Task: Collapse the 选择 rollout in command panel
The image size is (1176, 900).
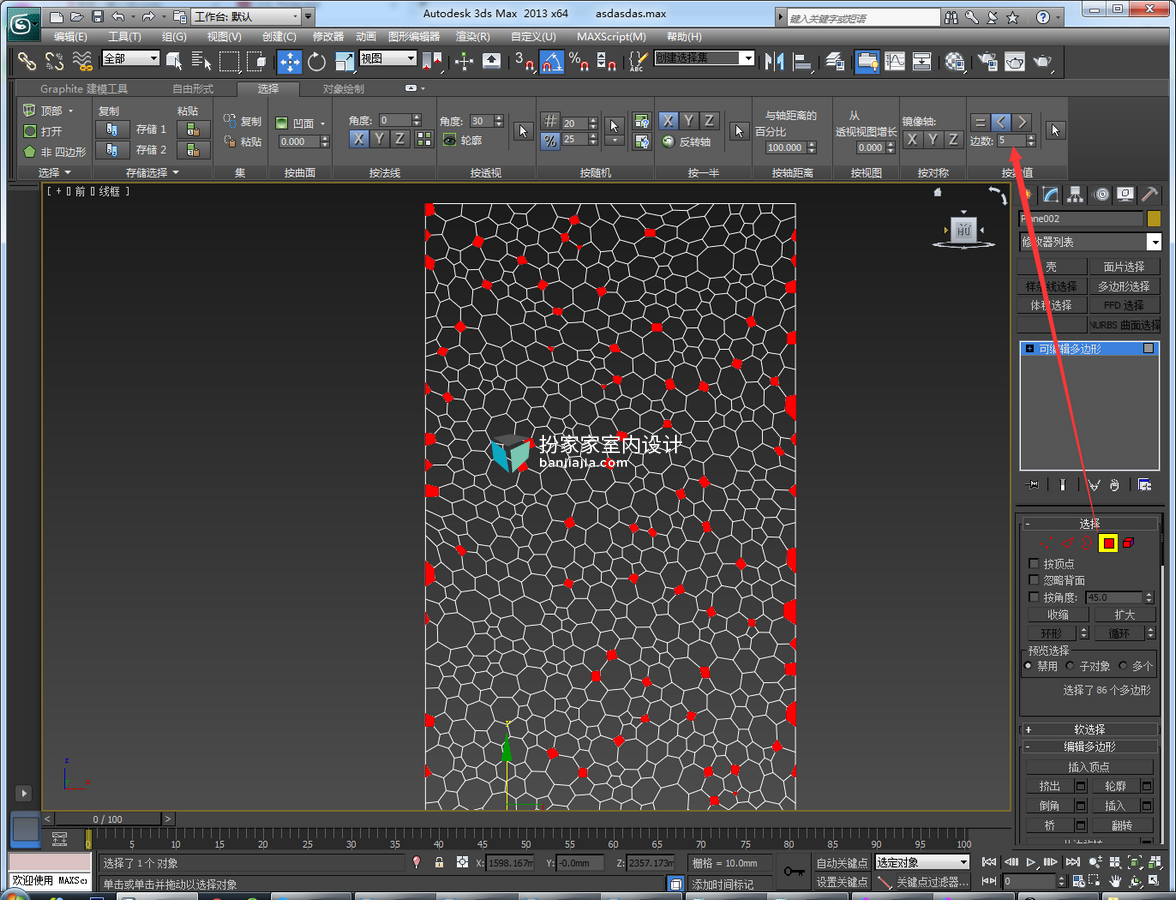Action: pyautogui.click(x=1089, y=524)
